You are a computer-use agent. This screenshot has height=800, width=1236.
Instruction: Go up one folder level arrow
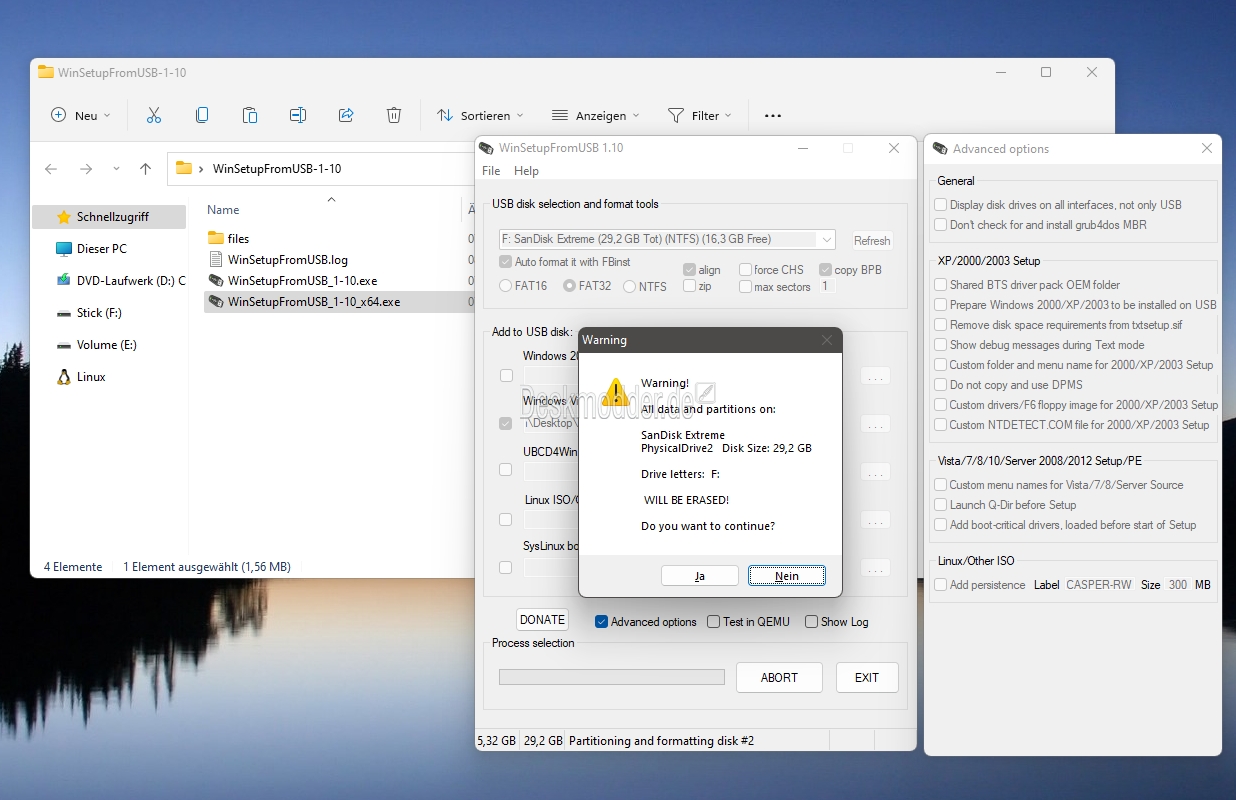click(145, 169)
